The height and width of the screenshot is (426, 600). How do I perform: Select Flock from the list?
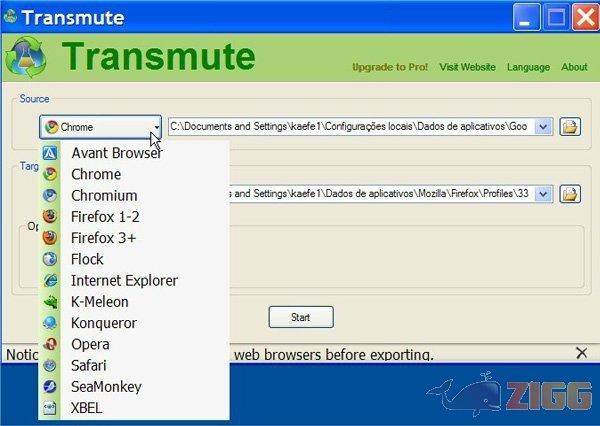tap(134, 259)
